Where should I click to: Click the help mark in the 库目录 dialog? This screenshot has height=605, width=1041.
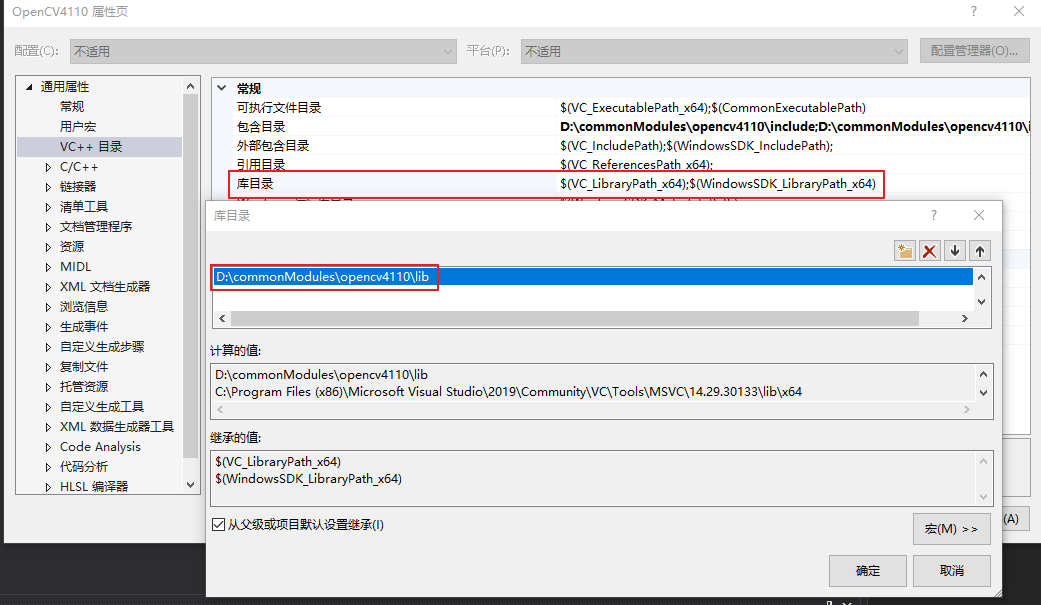[933, 214]
